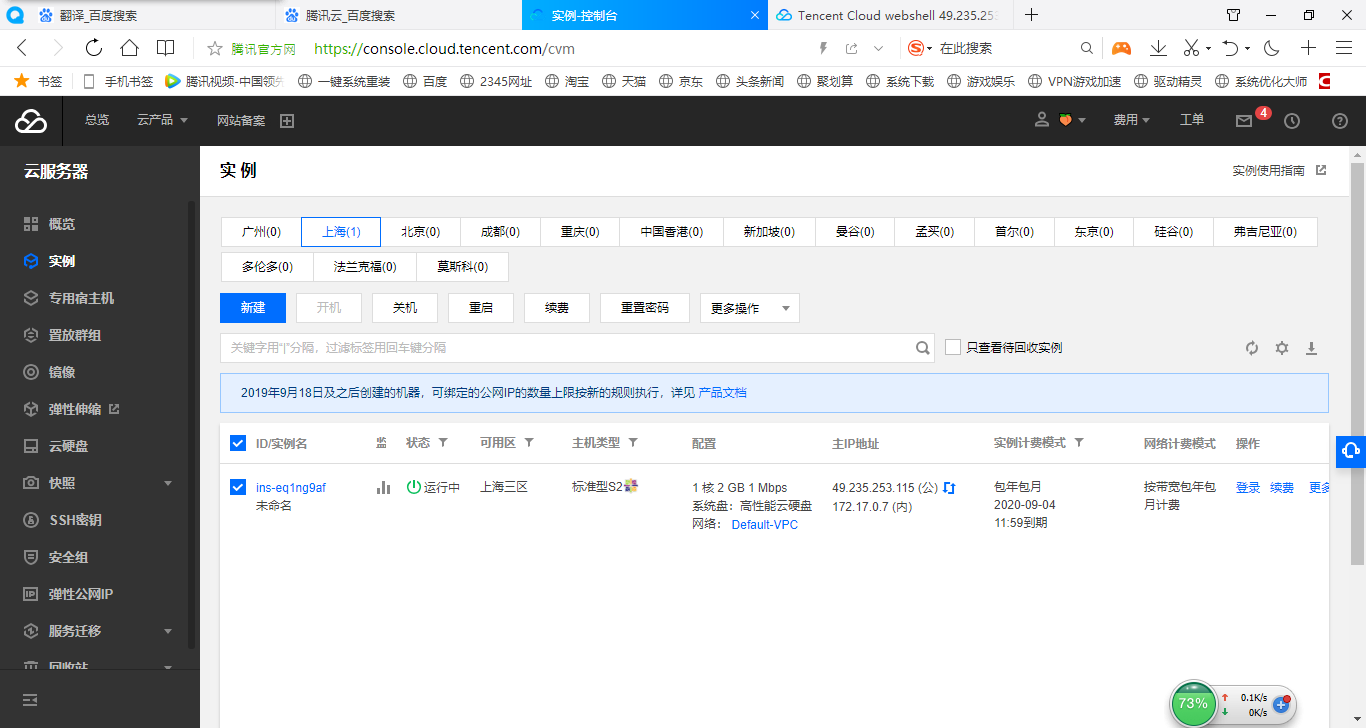
Task: Open the ins-eq1ng9af instance link
Action: point(291,488)
